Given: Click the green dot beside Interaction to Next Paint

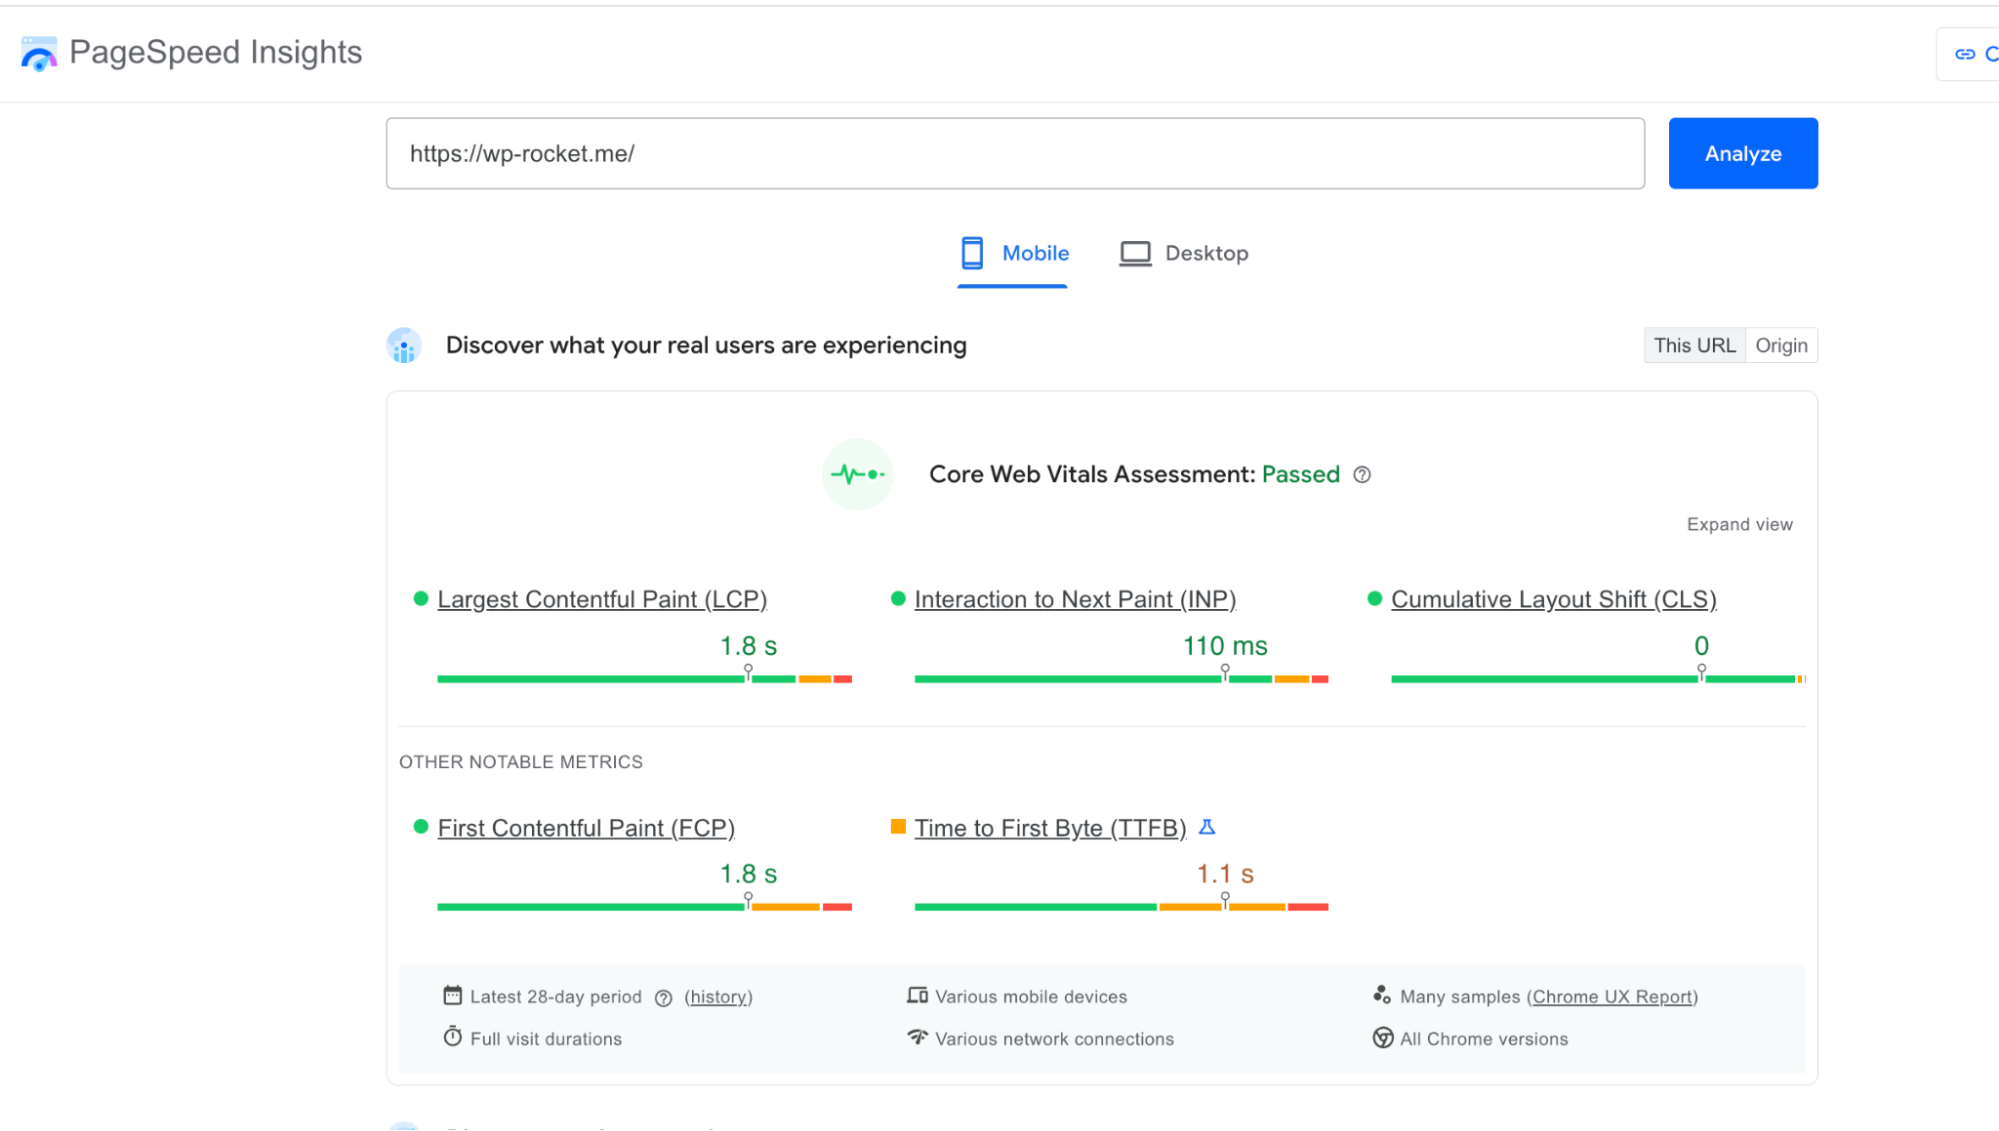Looking at the screenshot, I should coord(898,599).
